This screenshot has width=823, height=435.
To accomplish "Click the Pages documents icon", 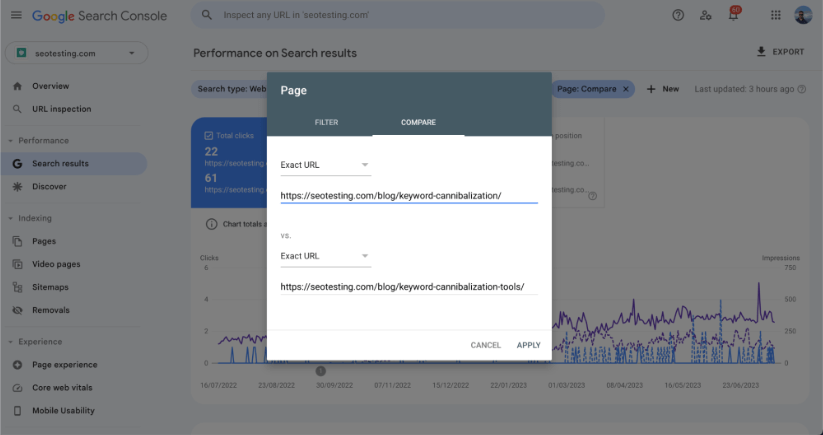I will pyautogui.click(x=17, y=241).
